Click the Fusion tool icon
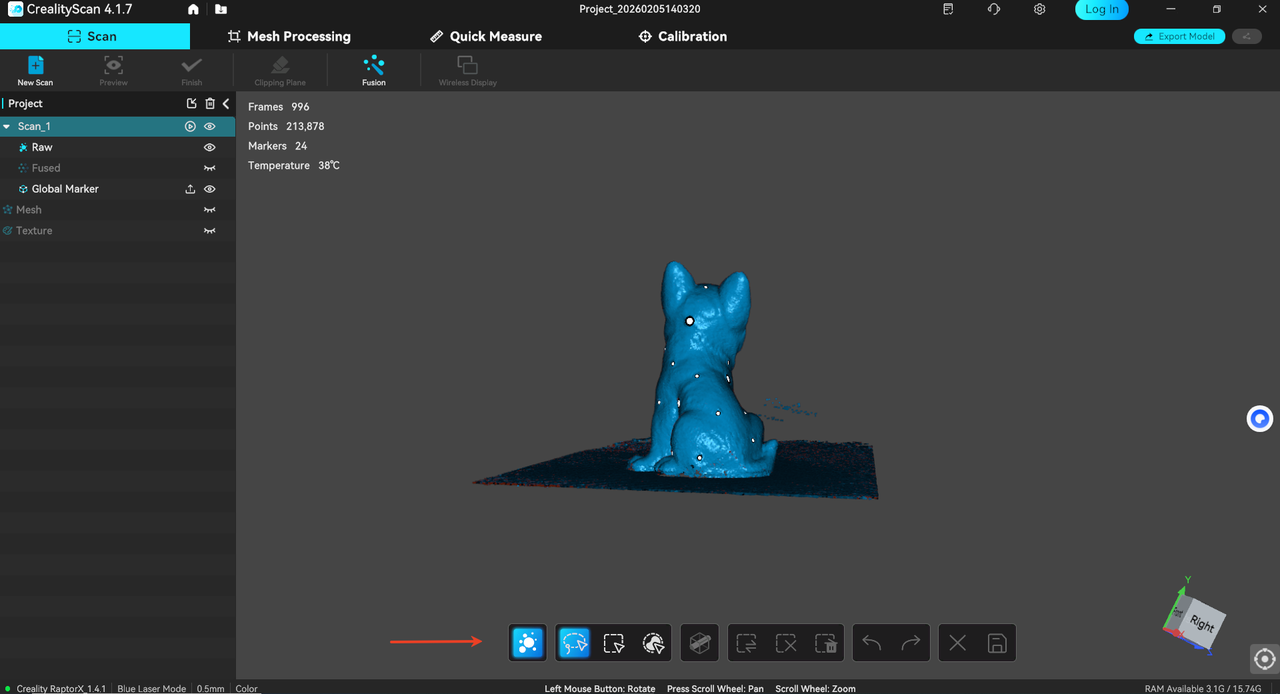The width and height of the screenshot is (1280, 694). point(374,69)
